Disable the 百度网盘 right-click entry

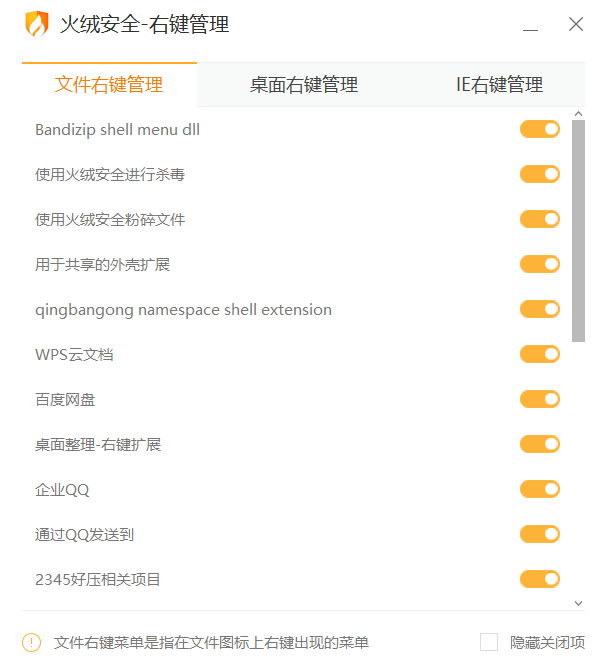tap(540, 399)
